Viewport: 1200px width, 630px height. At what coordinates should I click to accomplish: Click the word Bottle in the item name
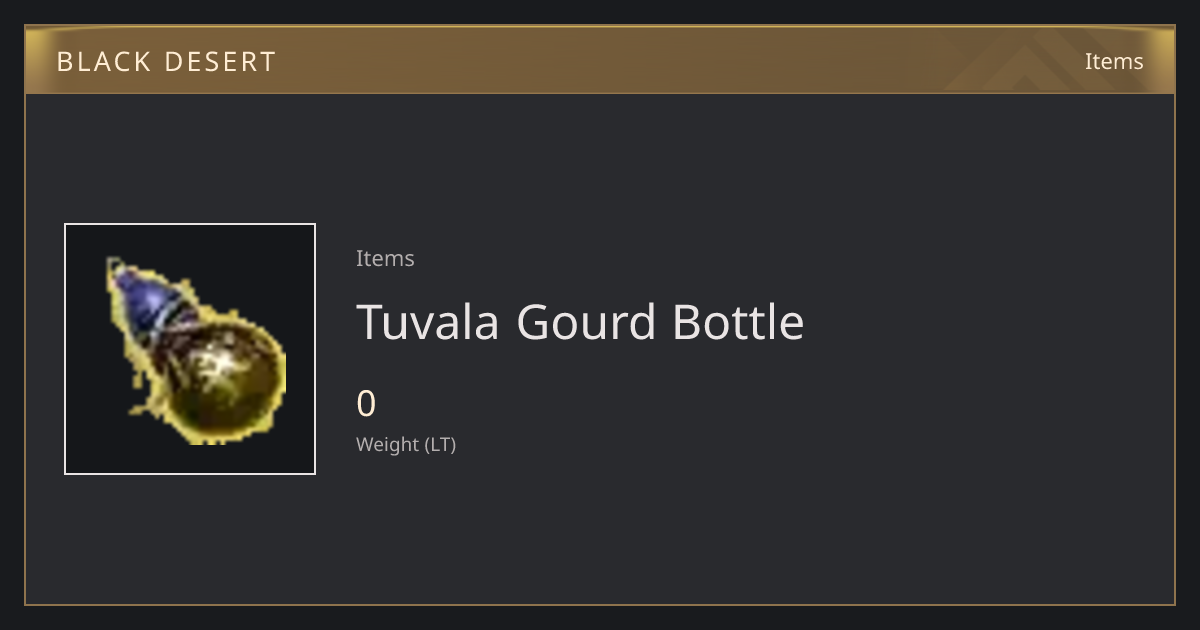point(738,322)
